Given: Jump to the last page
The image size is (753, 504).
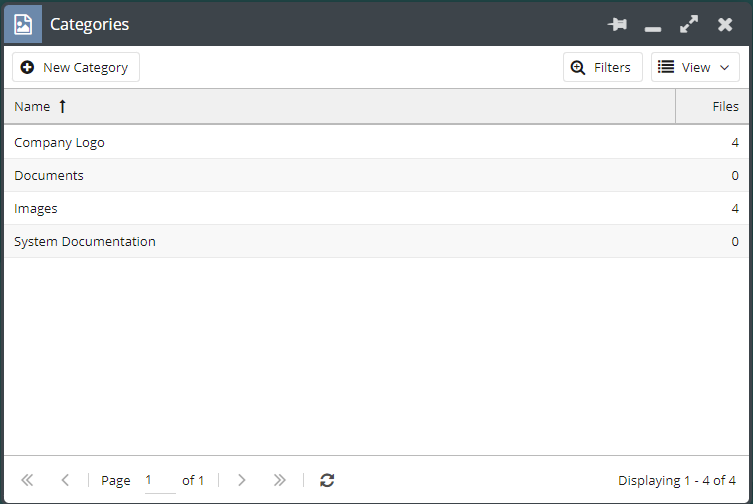Looking at the screenshot, I should 279,480.
